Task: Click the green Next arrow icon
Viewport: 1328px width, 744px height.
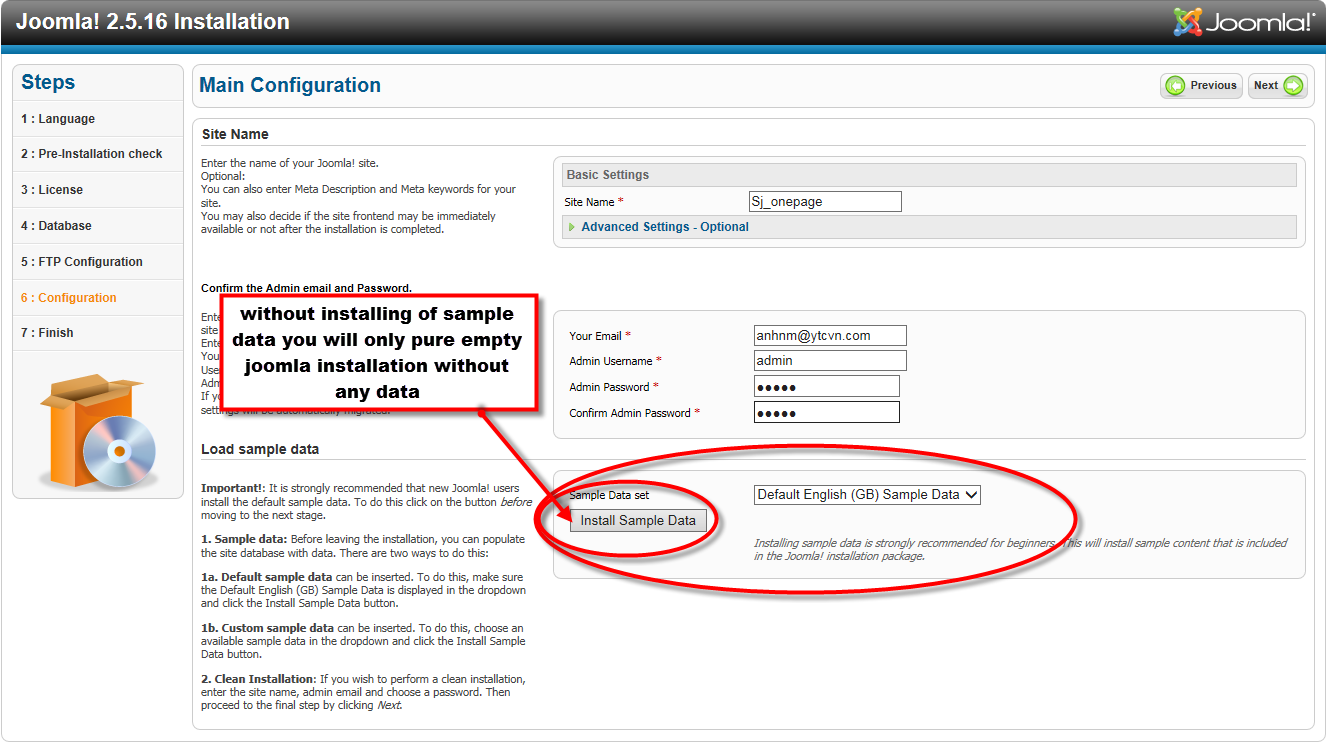Action: (1293, 86)
